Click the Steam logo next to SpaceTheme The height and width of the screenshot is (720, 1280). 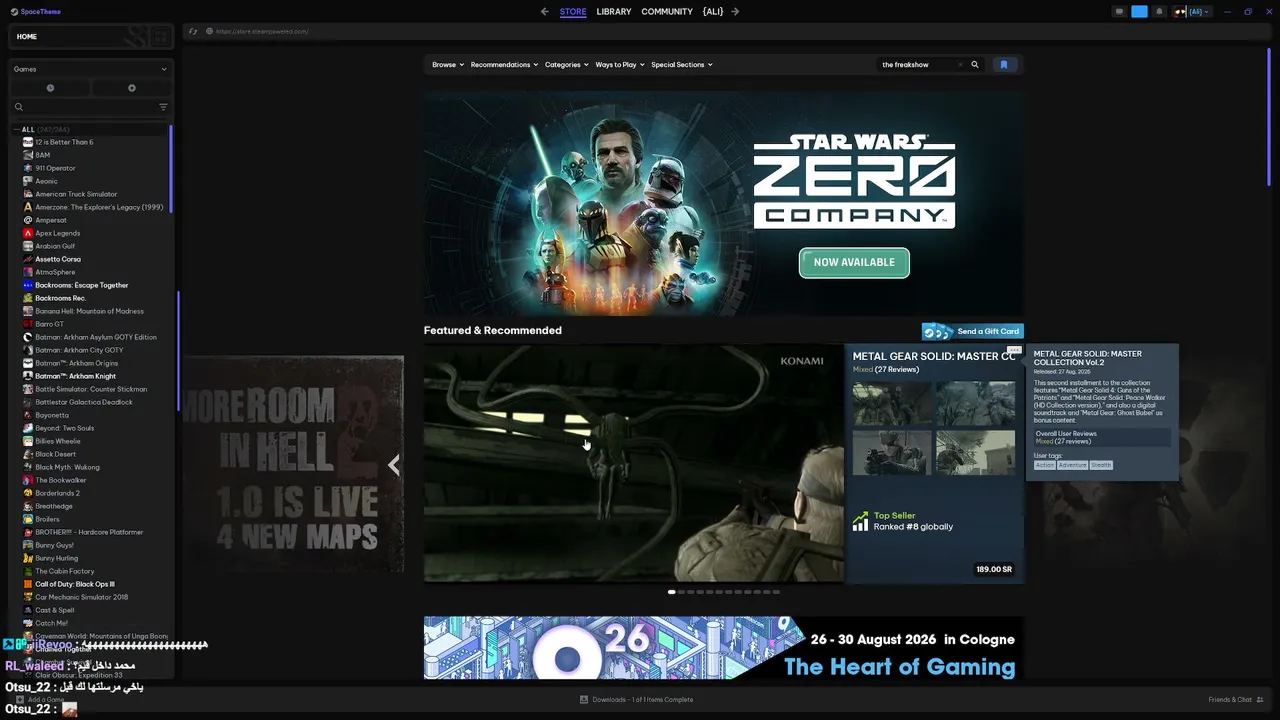(13, 12)
